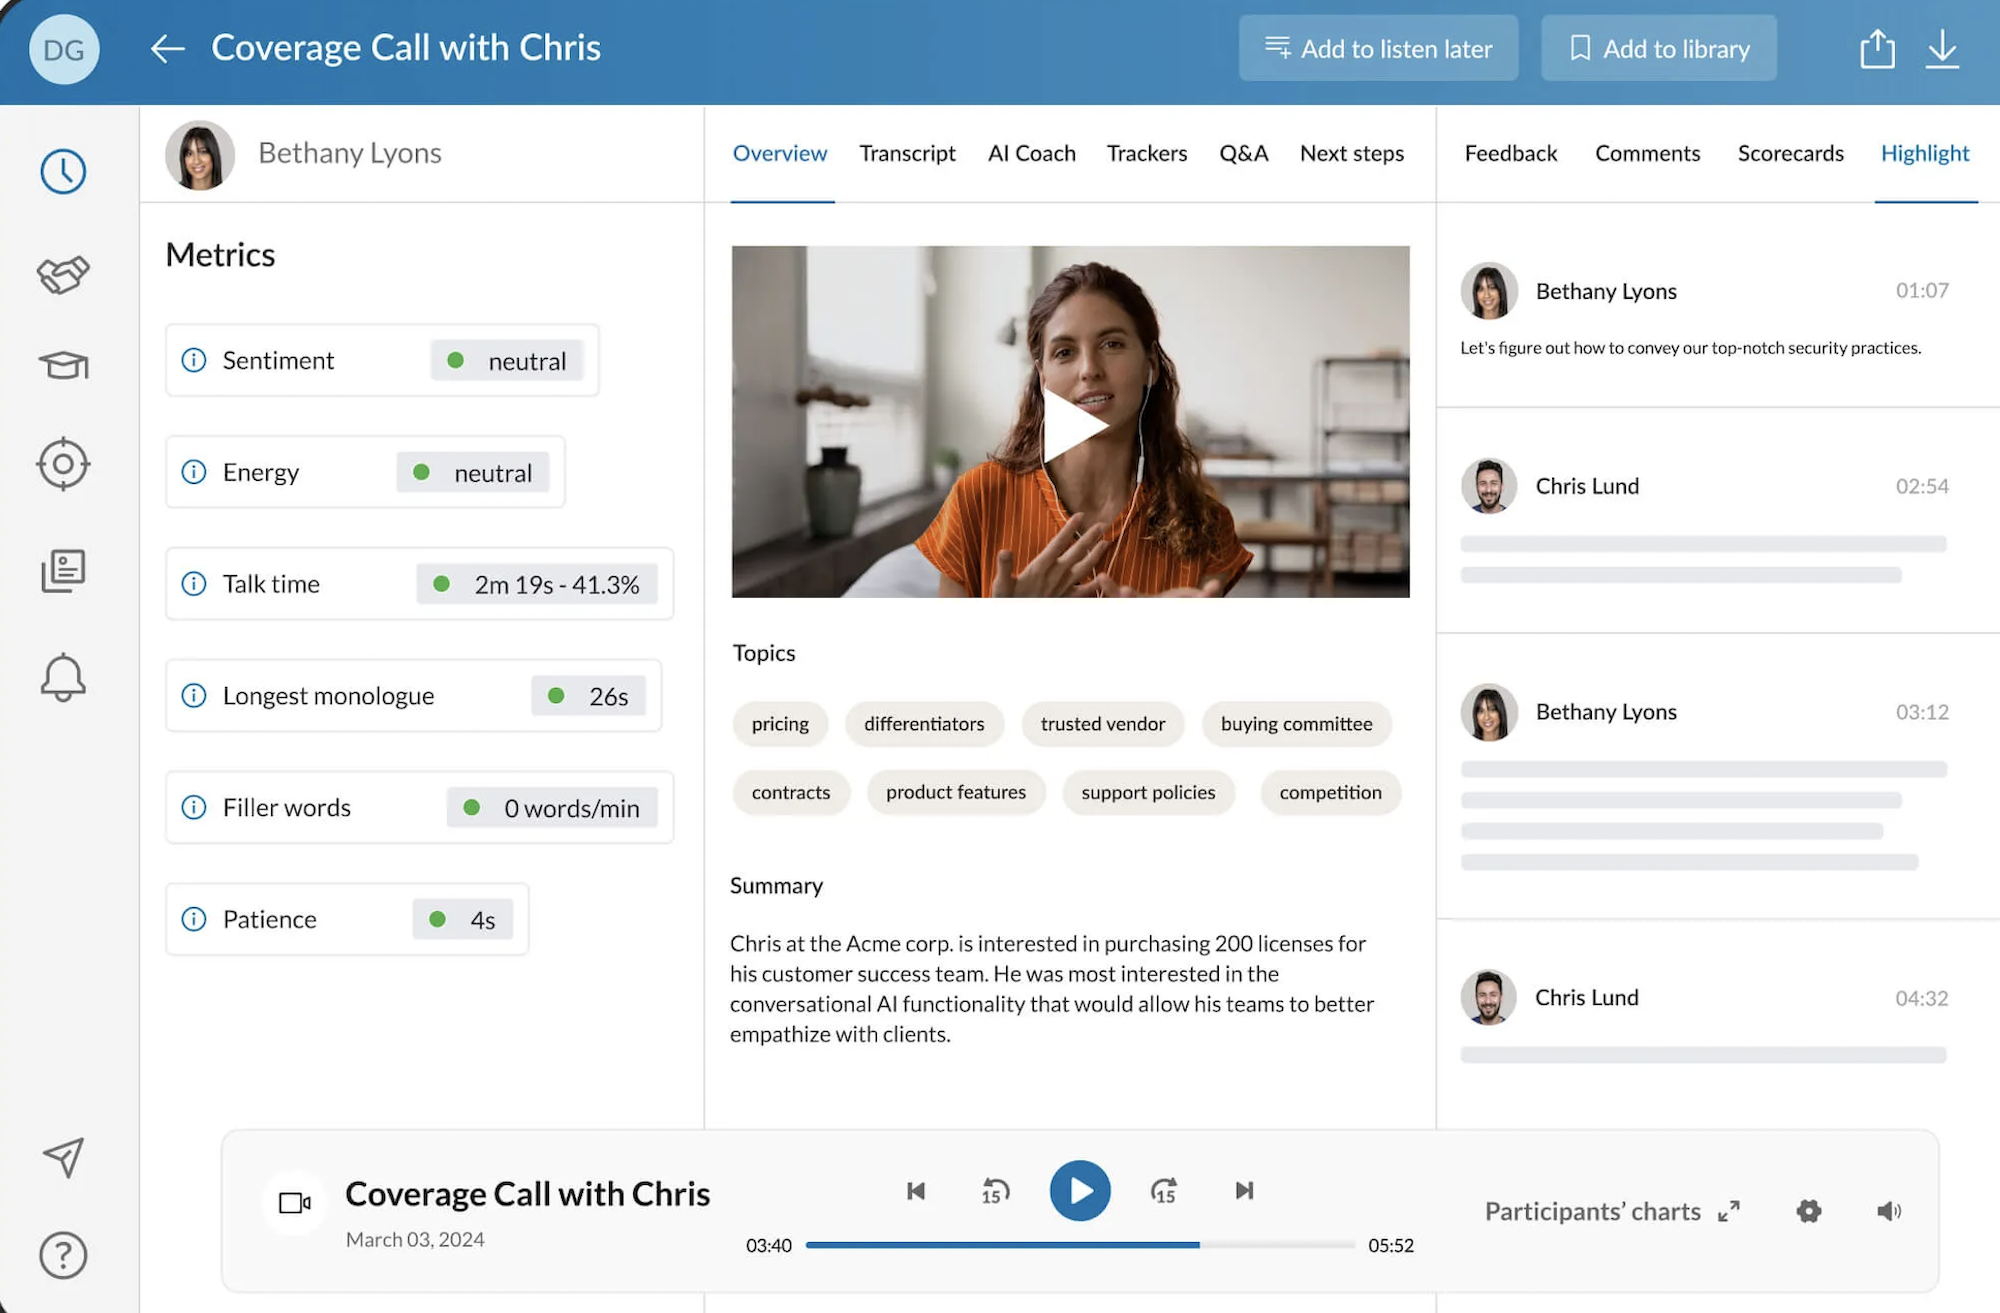The height and width of the screenshot is (1313, 2000).
Task: Select the competition topic chip
Action: (1330, 793)
